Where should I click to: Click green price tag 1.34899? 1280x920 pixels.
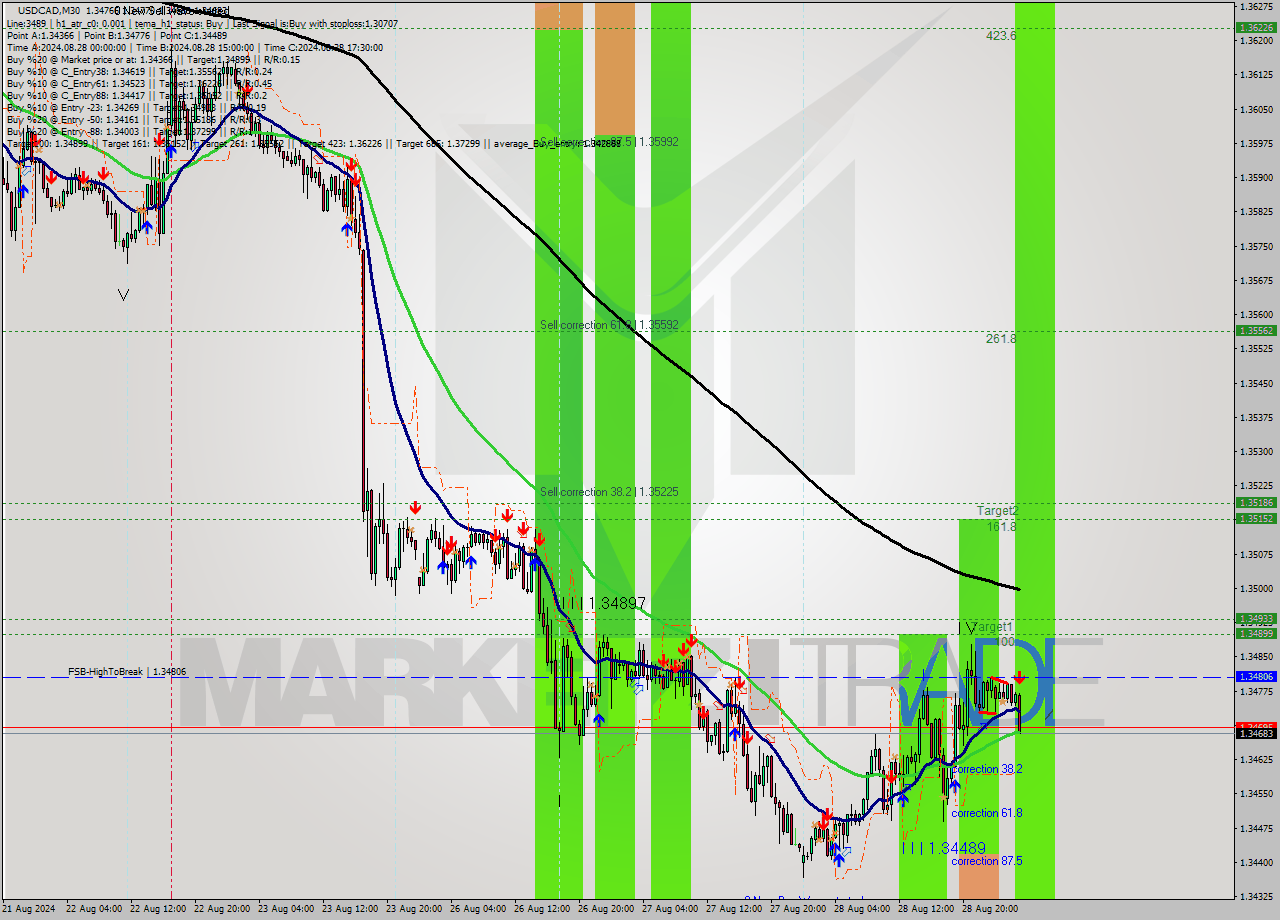pyautogui.click(x=1256, y=633)
